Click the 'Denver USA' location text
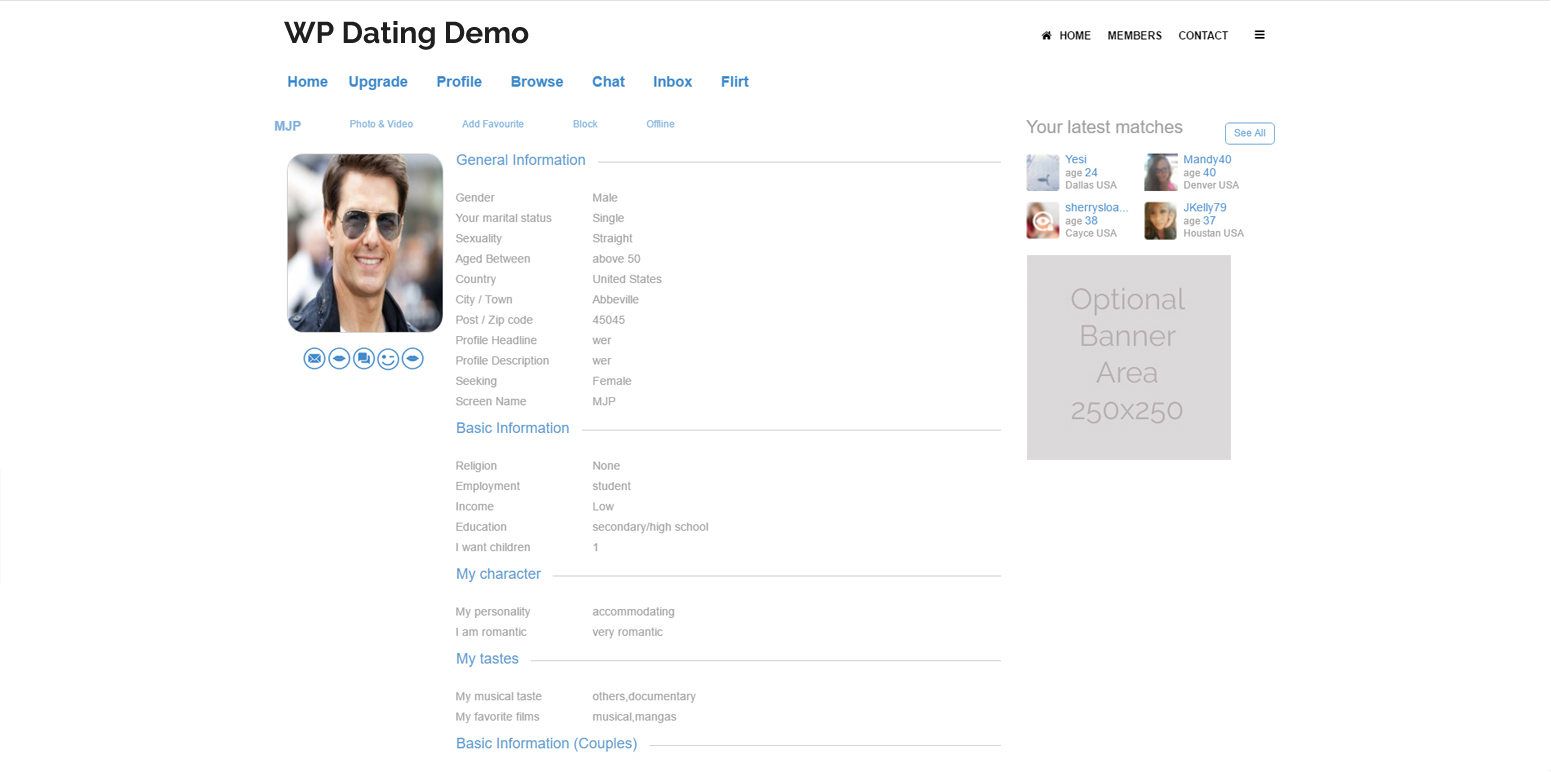 pyautogui.click(x=1211, y=185)
